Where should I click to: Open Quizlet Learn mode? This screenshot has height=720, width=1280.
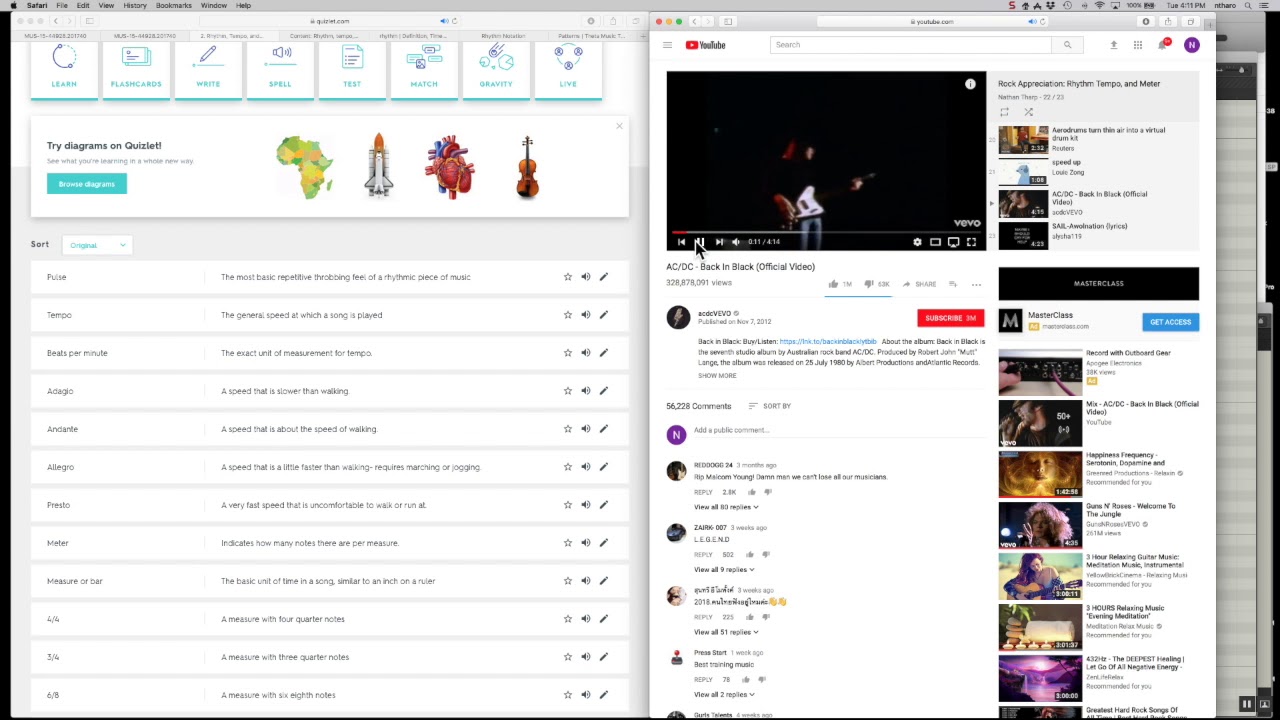(64, 70)
